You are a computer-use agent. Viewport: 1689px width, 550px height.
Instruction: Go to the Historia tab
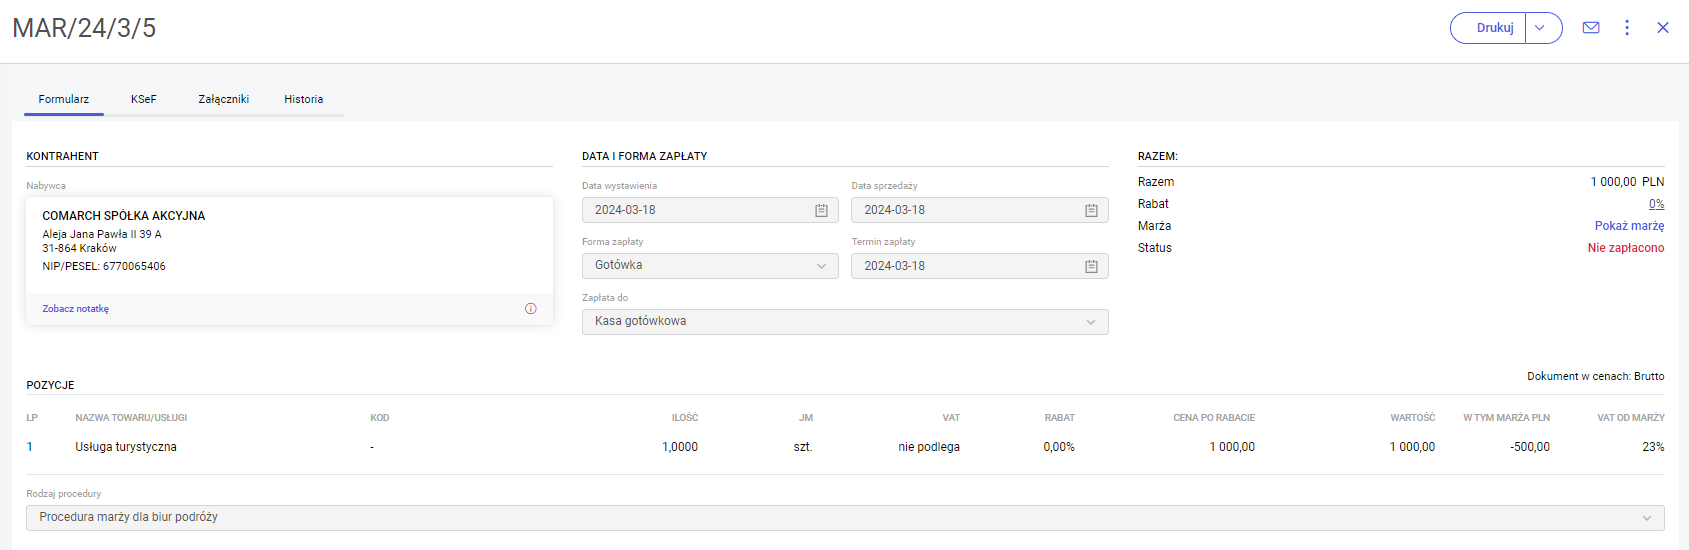click(x=304, y=99)
